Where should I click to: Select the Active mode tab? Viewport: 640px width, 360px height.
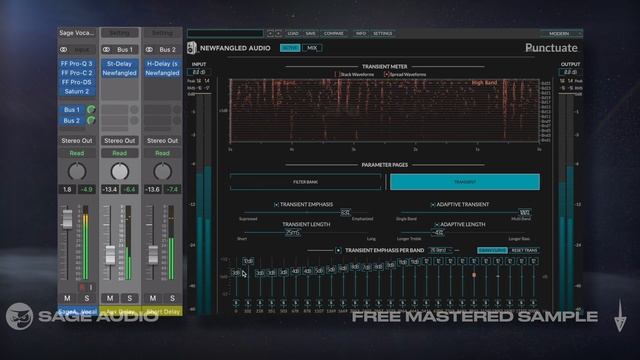coord(290,48)
